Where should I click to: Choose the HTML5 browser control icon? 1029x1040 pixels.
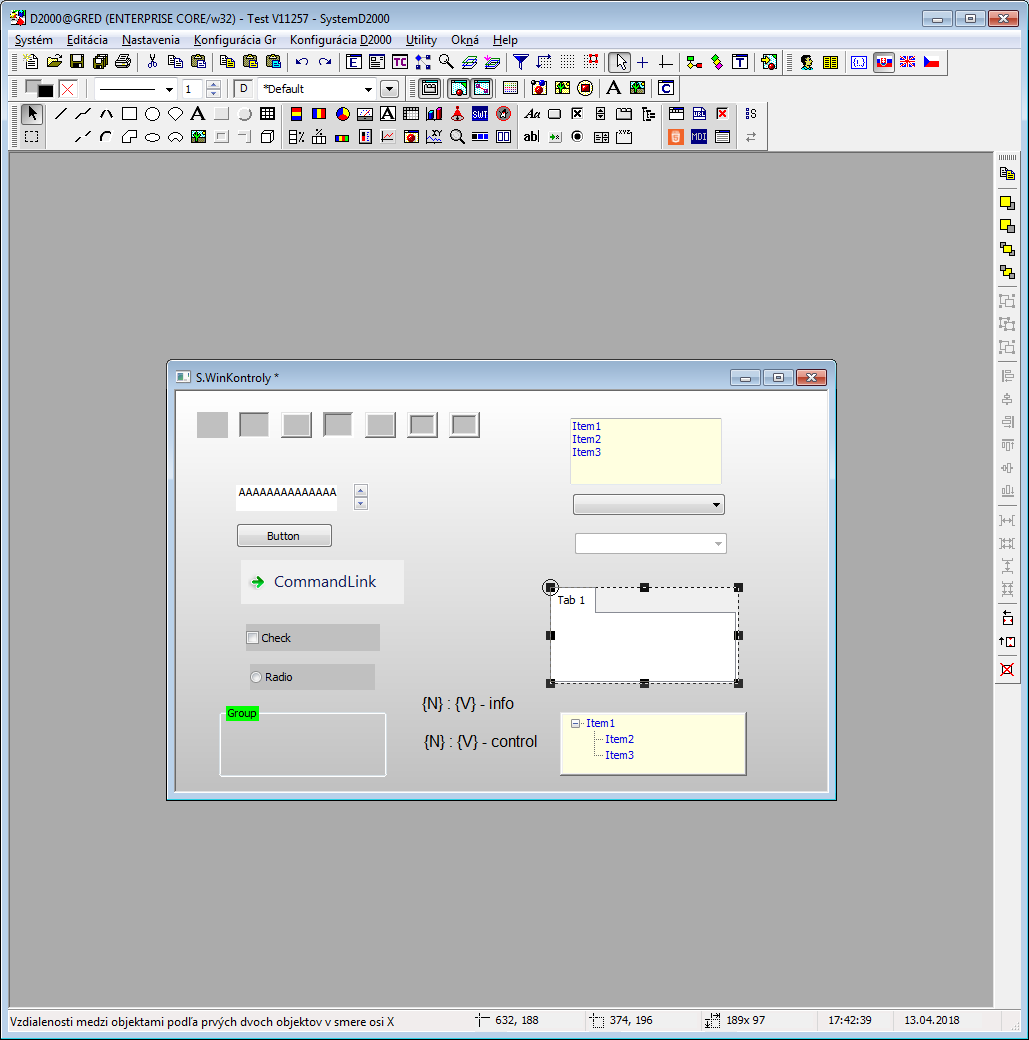(x=676, y=137)
